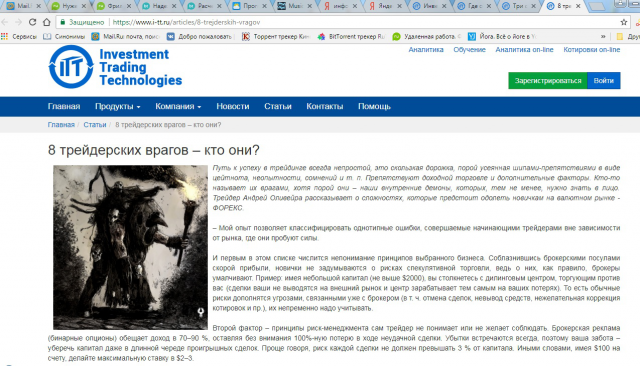Image resolution: width=640 pixels, height=366 pixels.
Task: Open the Йога bookmark
Action: pos(502,36)
